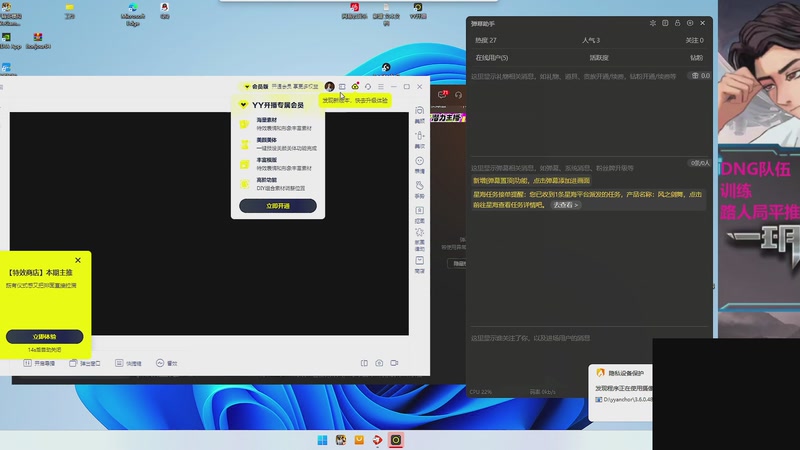
Task: Click the 隐私设备保护 notification popup
Action: pos(620,392)
